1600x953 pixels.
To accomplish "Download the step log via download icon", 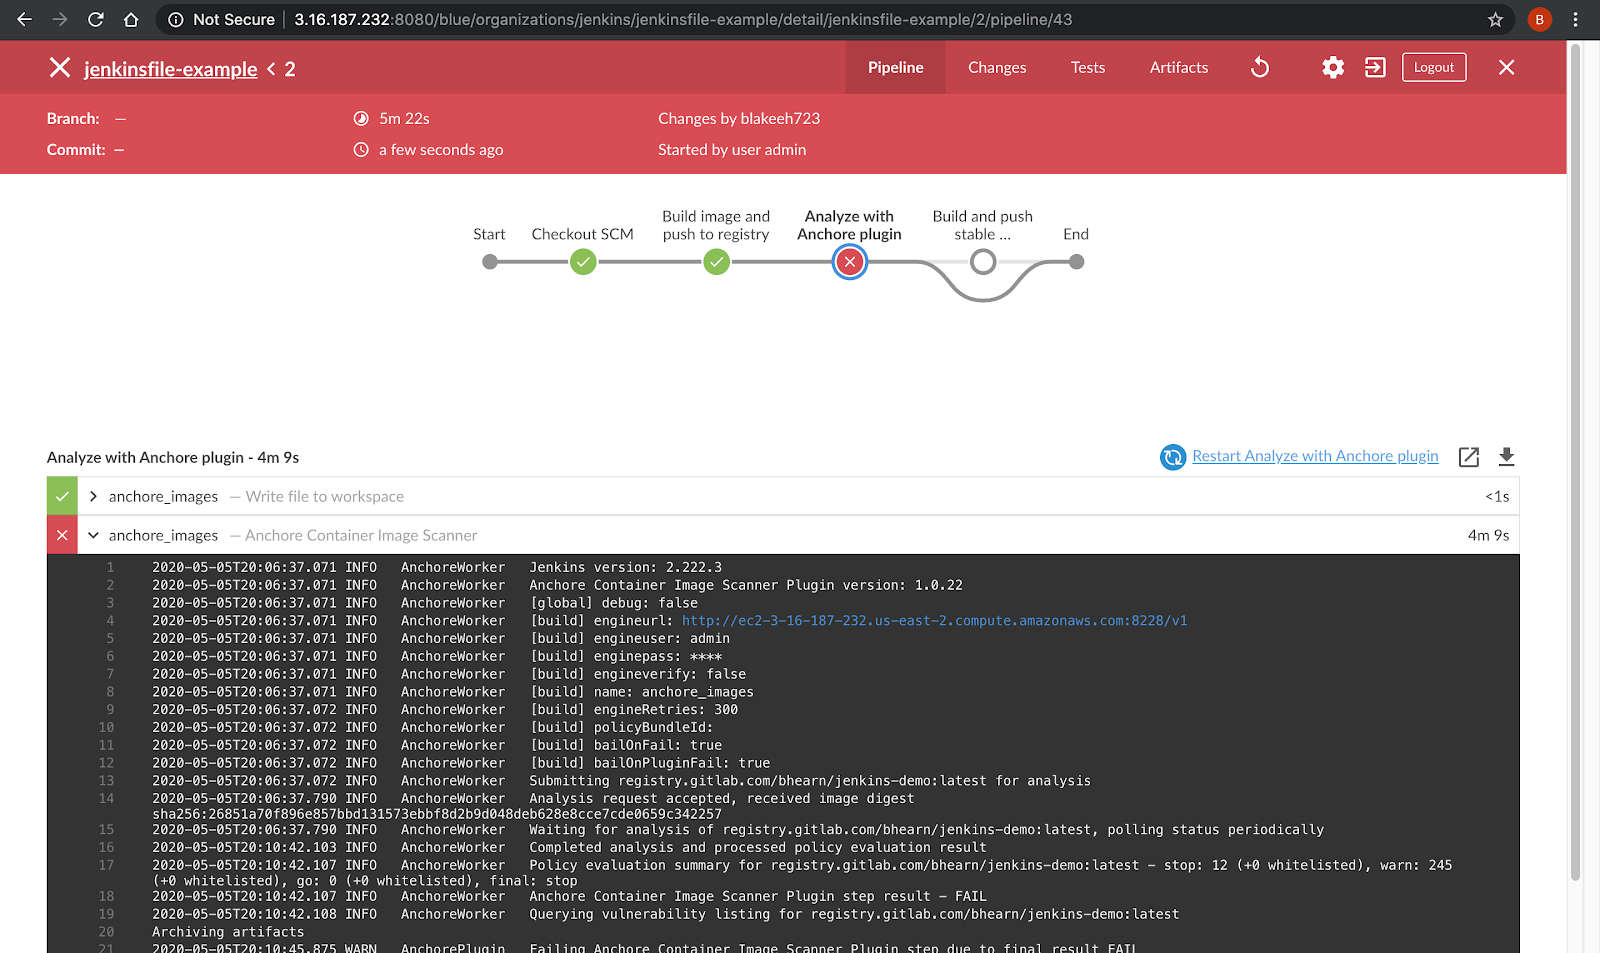I will point(1506,457).
